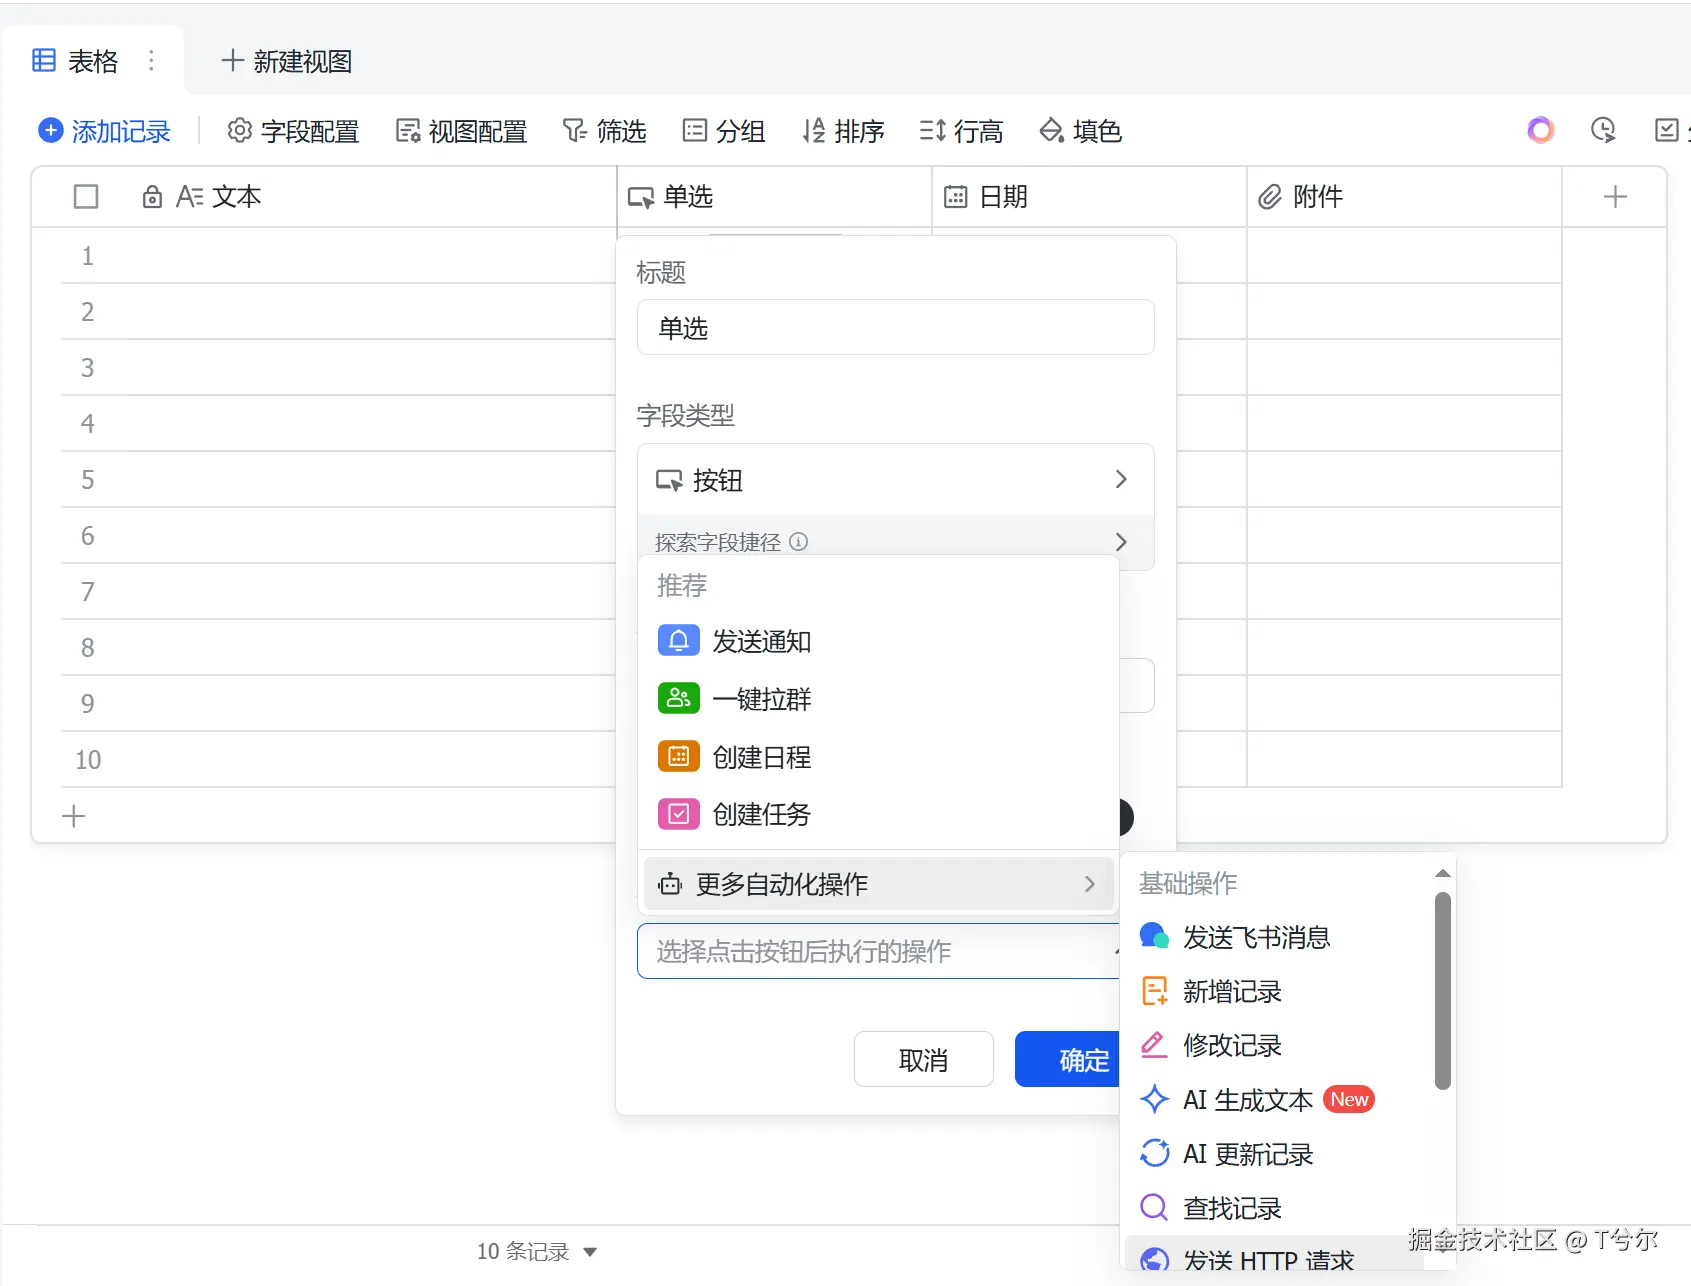Viewport: 1691px width, 1286px height.
Task: Click the scroll-up arrow of the submenu
Action: pos(1442,873)
